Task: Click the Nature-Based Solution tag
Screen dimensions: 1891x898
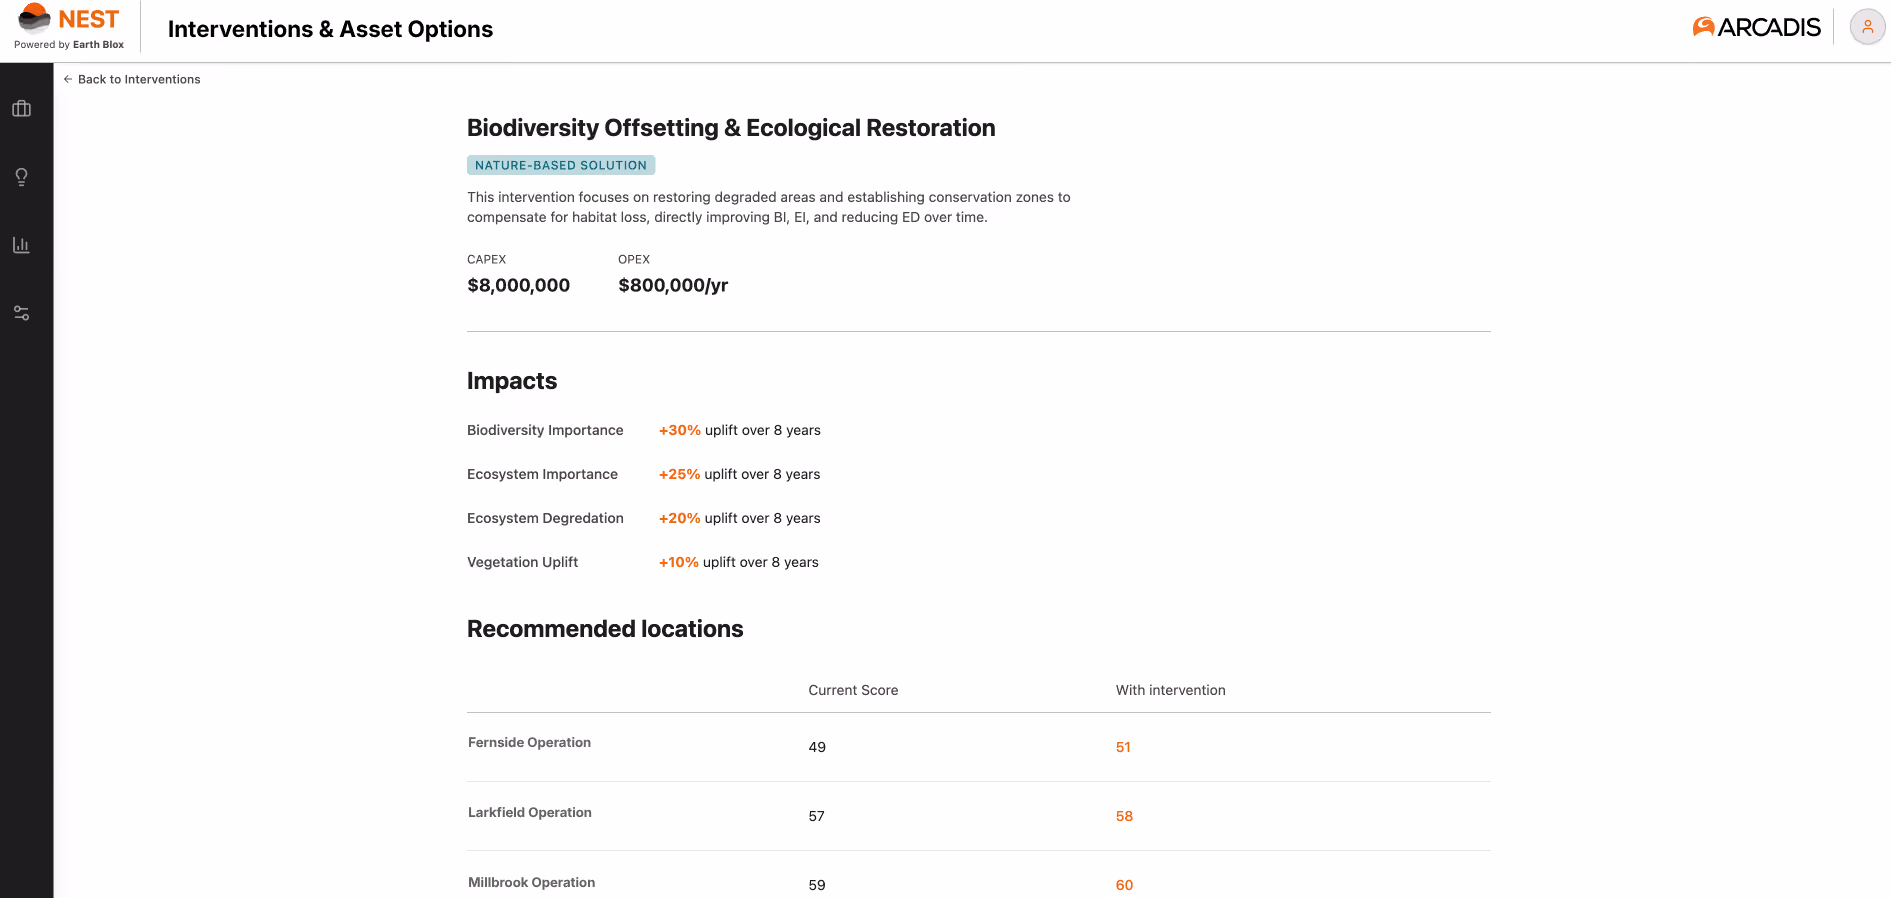Action: point(561,165)
